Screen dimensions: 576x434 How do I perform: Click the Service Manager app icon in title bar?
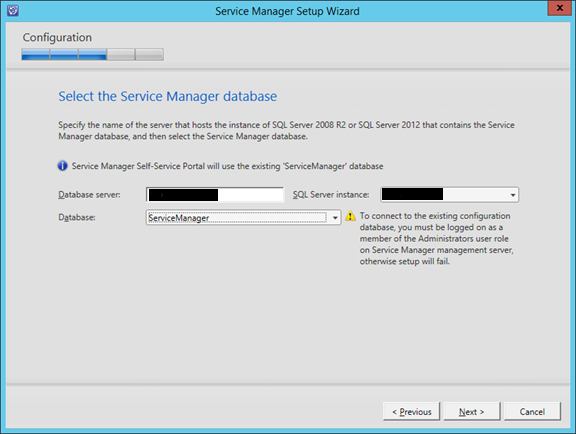[x=12, y=11]
